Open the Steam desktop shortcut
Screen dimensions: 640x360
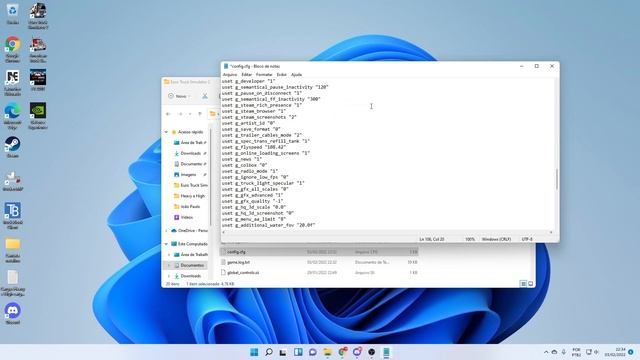tap(13, 147)
